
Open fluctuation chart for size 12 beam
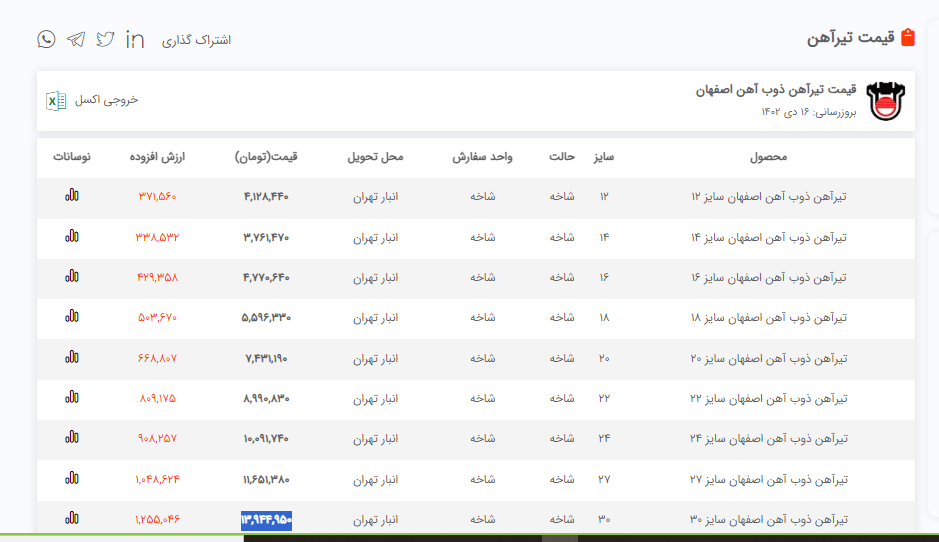click(71, 196)
